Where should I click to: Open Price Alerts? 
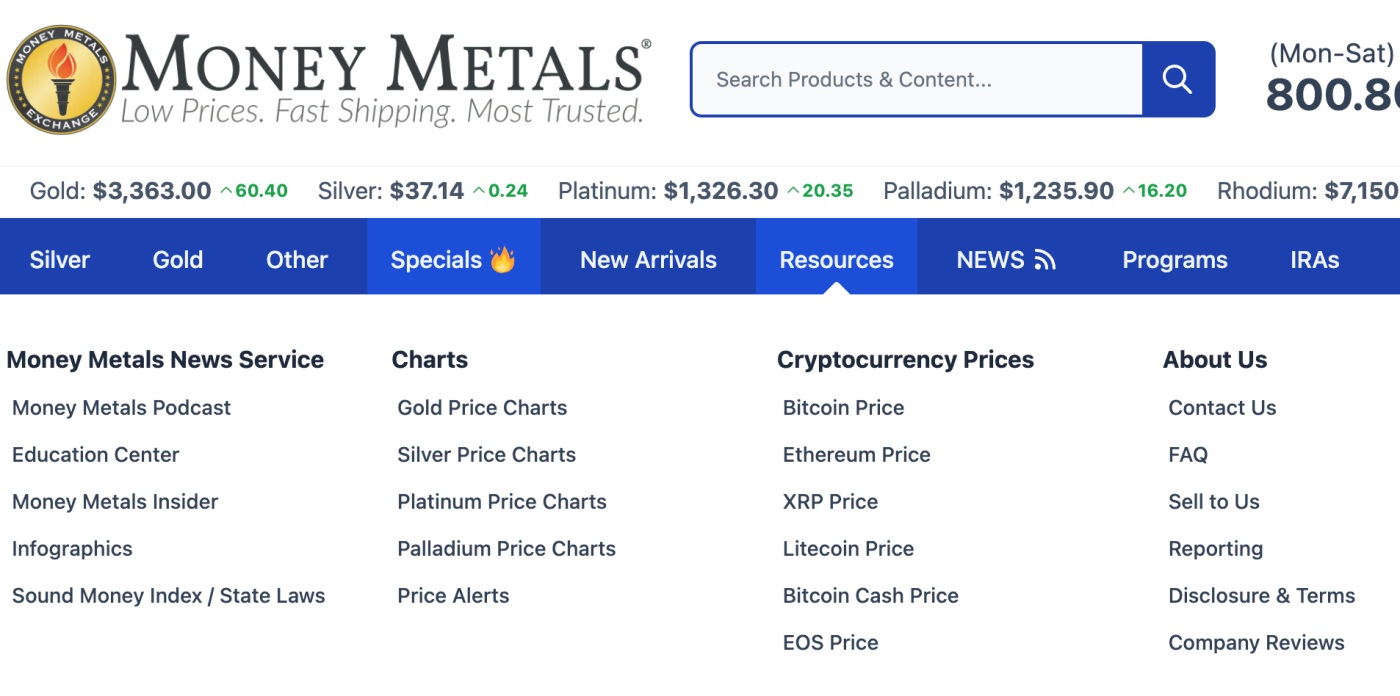click(453, 595)
